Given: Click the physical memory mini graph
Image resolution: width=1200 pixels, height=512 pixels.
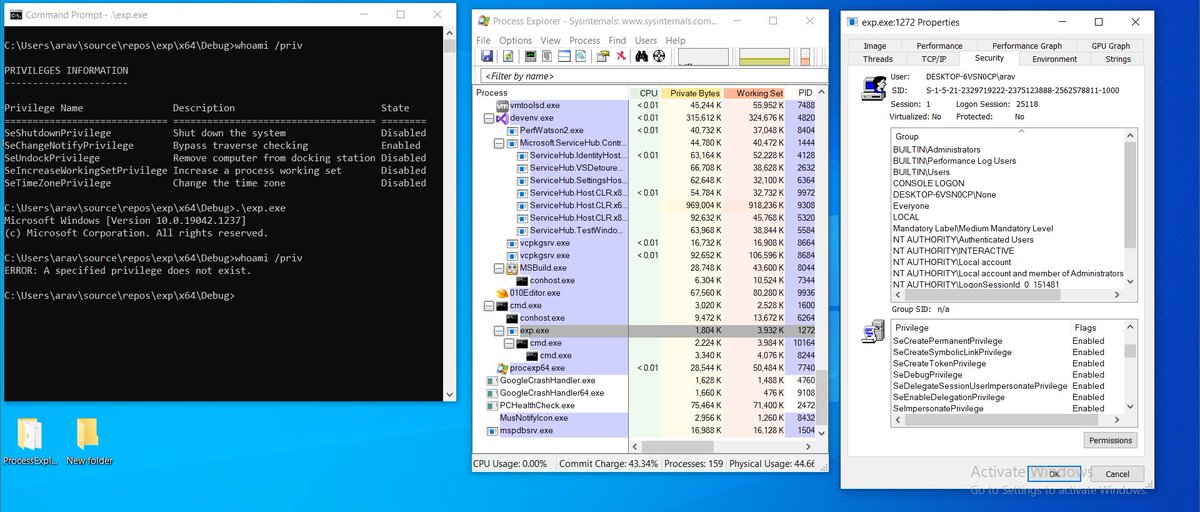Looking at the screenshot, I should 805,57.
